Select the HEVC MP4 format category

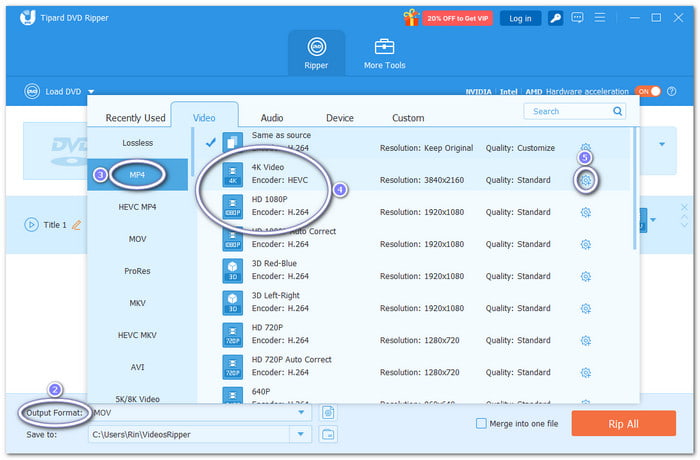click(x=138, y=207)
